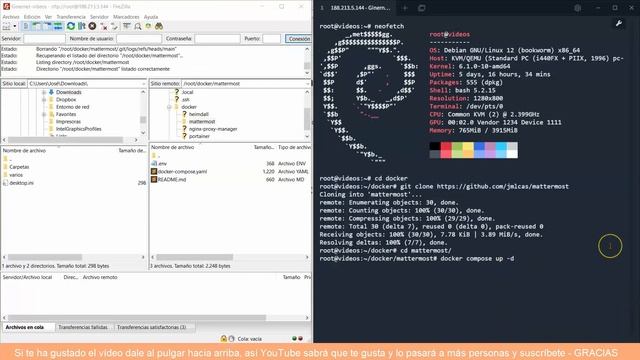Select the .local remote folder
Image resolution: width=640 pixels, height=360 pixels.
[x=187, y=92]
